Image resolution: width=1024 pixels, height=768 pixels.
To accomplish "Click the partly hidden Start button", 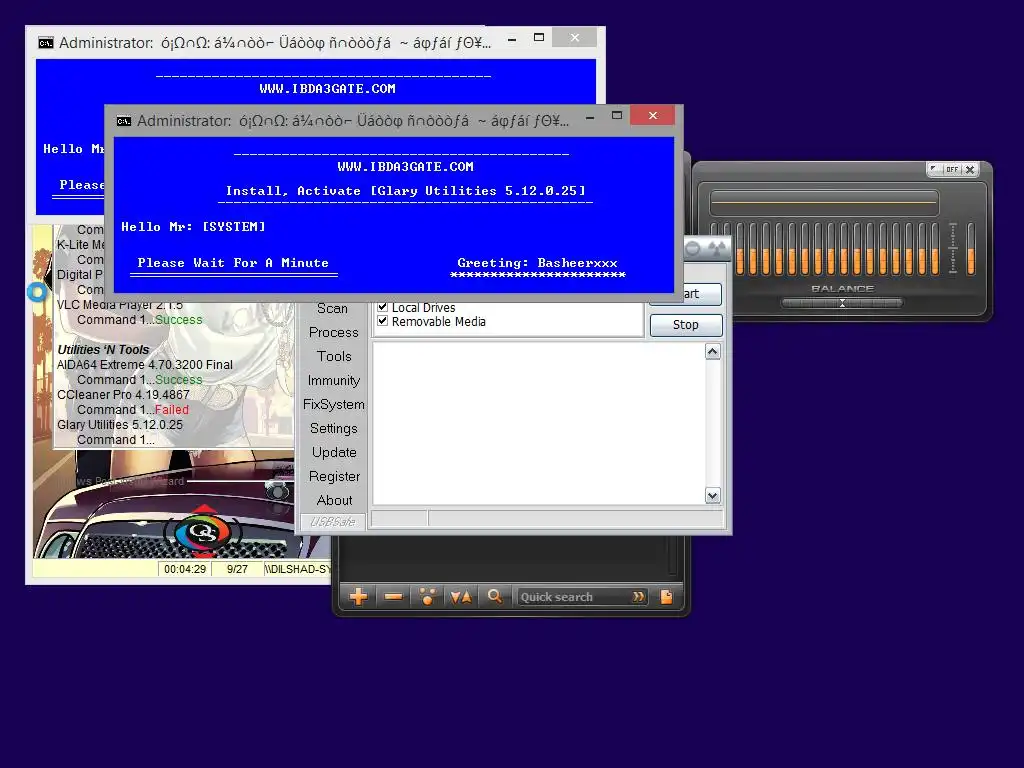I will (x=703, y=294).
